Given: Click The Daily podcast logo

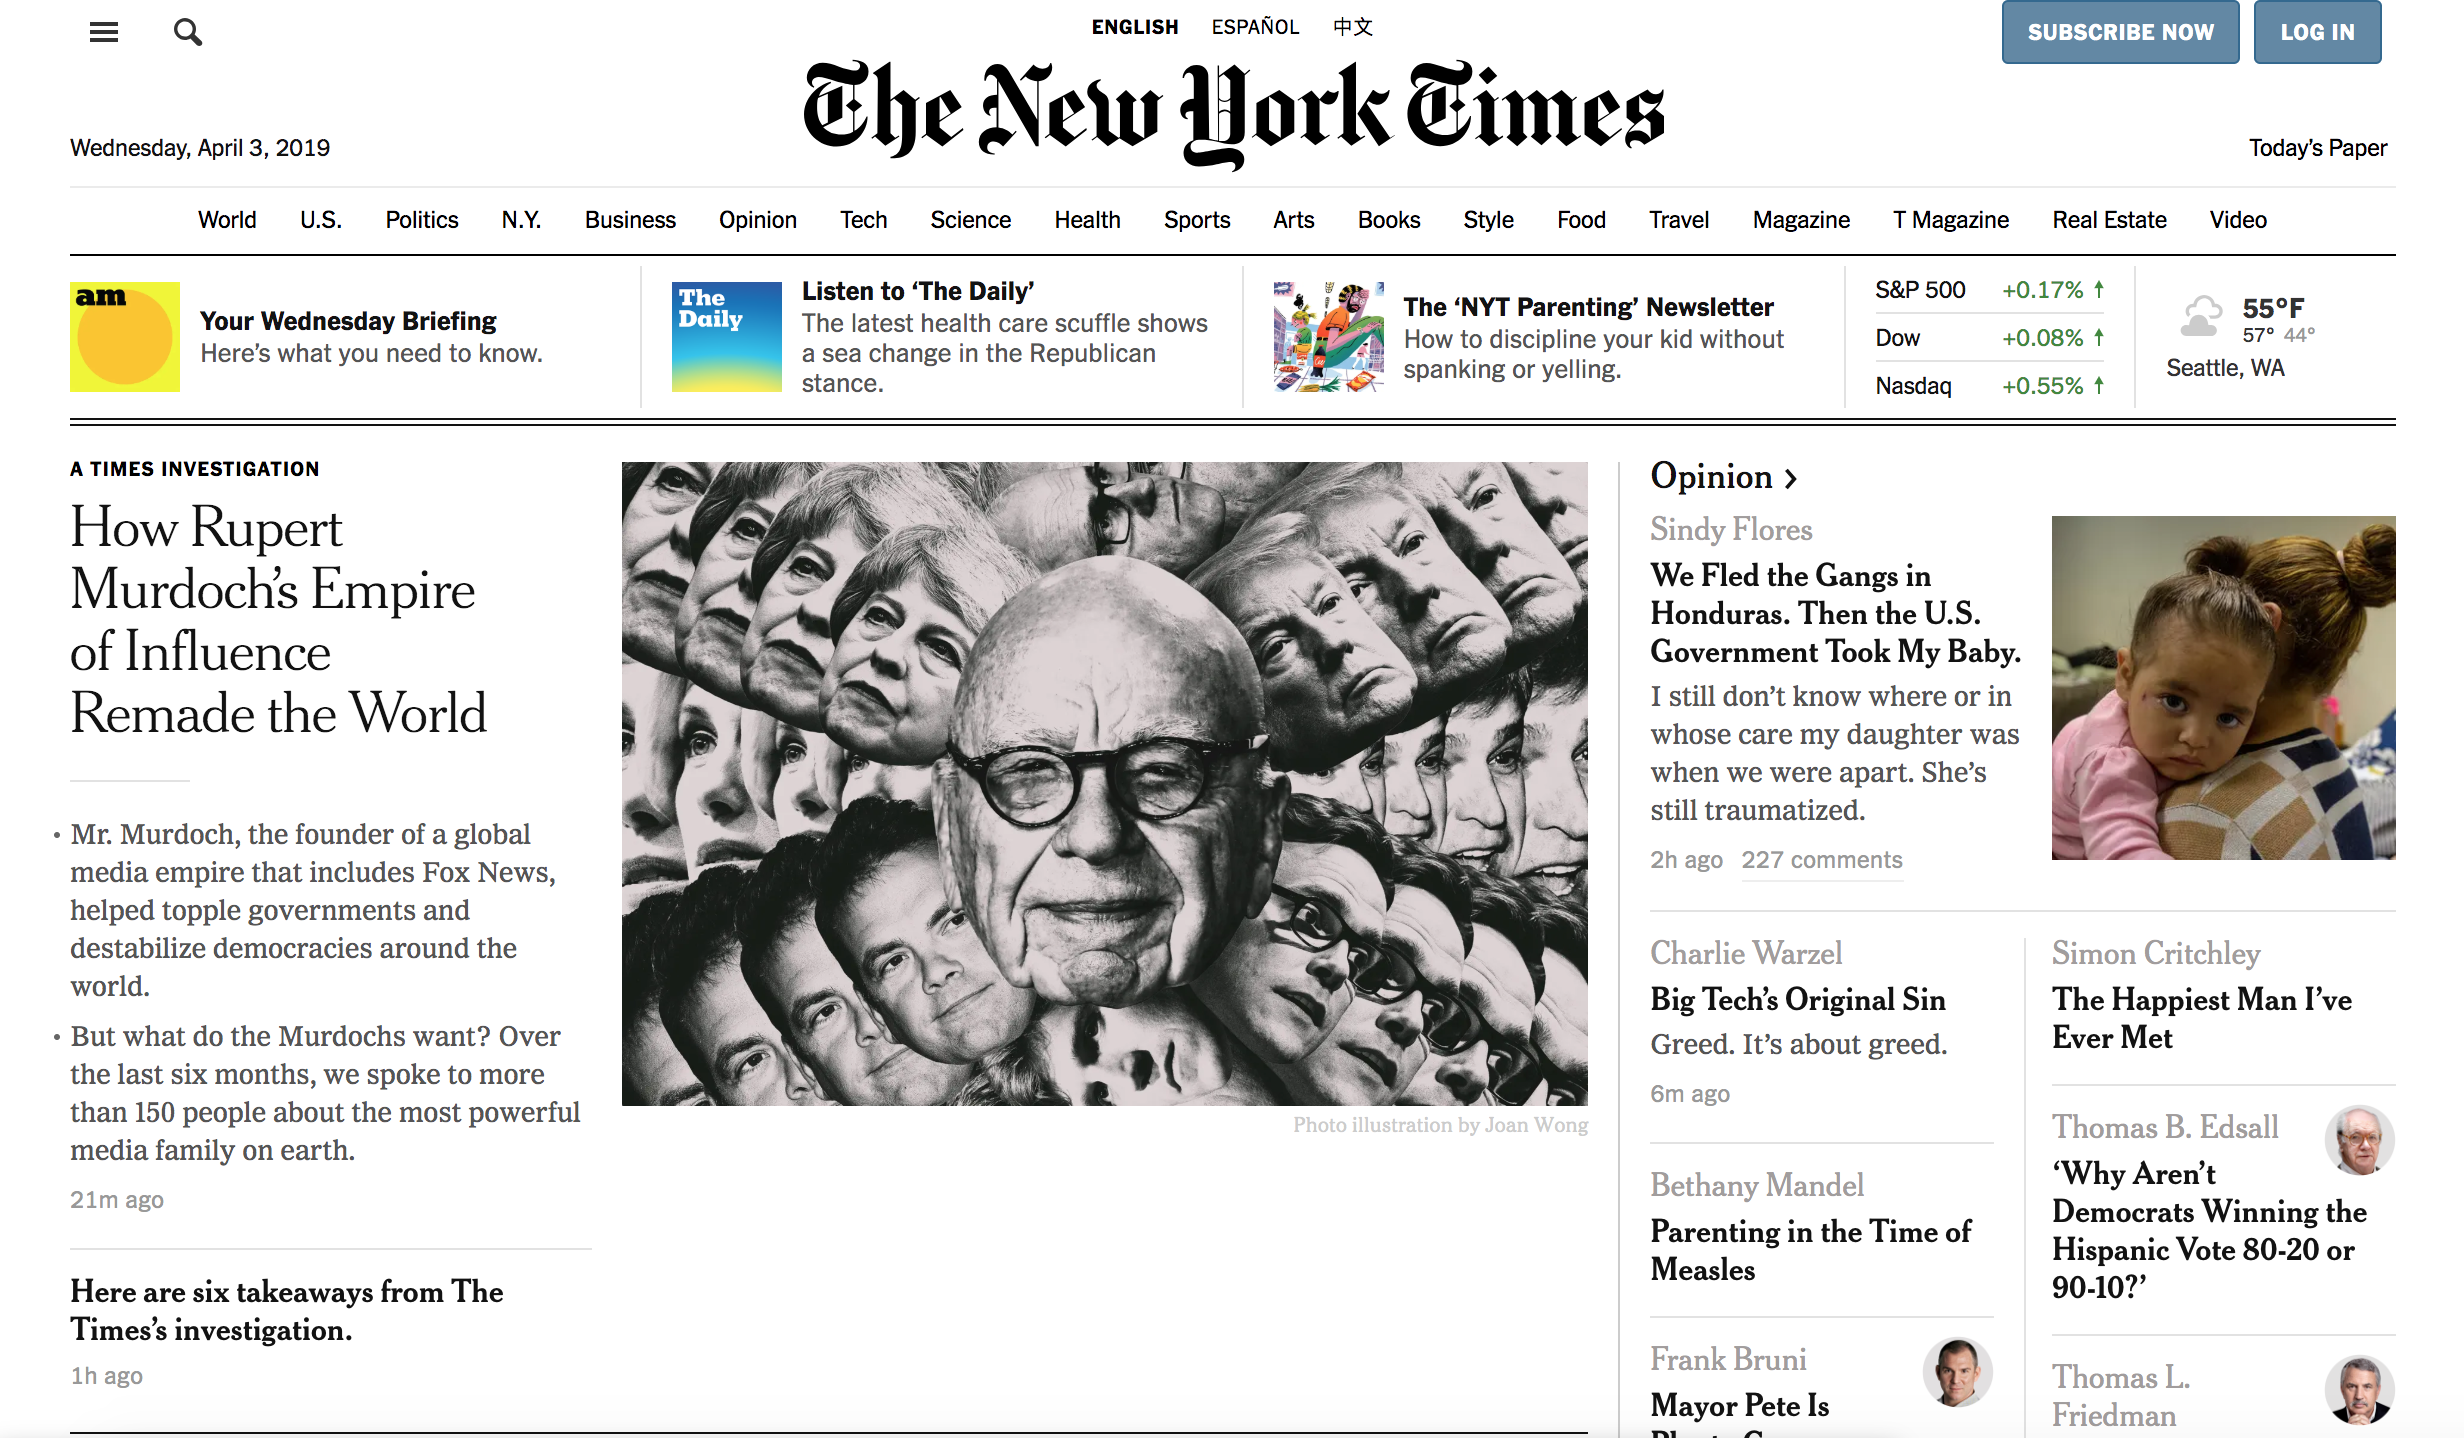Looking at the screenshot, I should [x=726, y=337].
